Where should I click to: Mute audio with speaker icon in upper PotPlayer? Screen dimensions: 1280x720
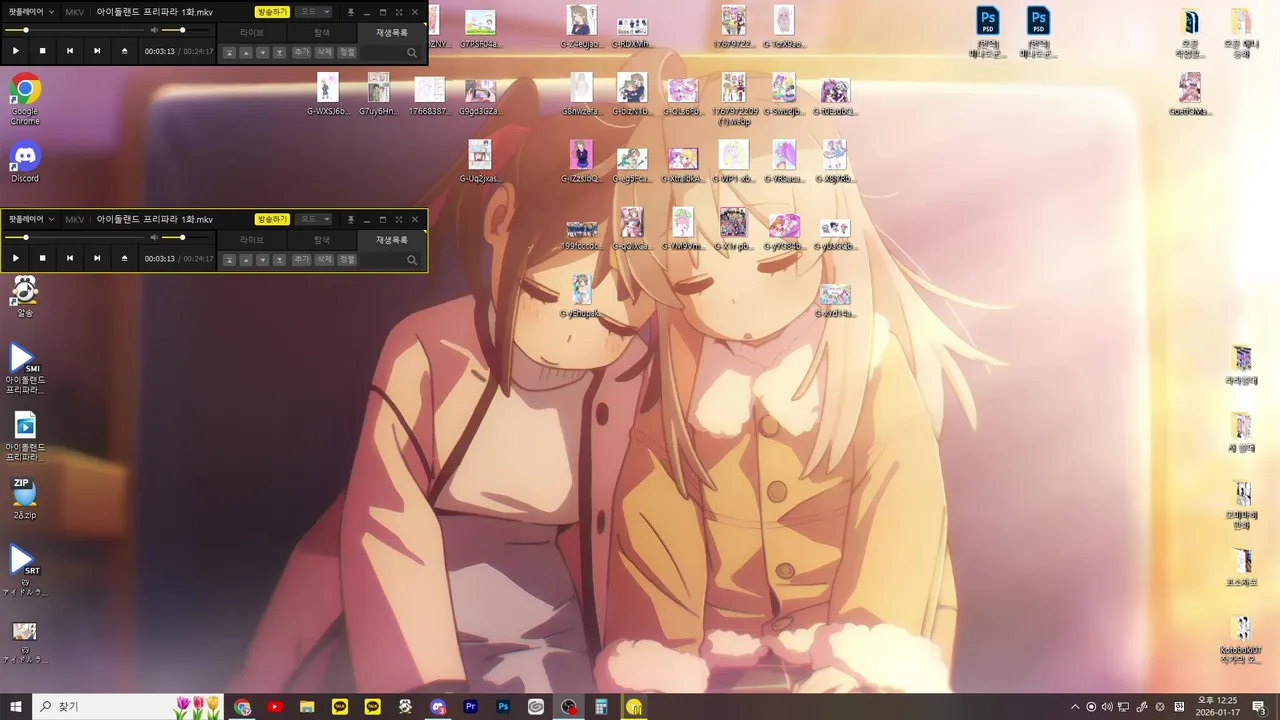click(x=154, y=30)
